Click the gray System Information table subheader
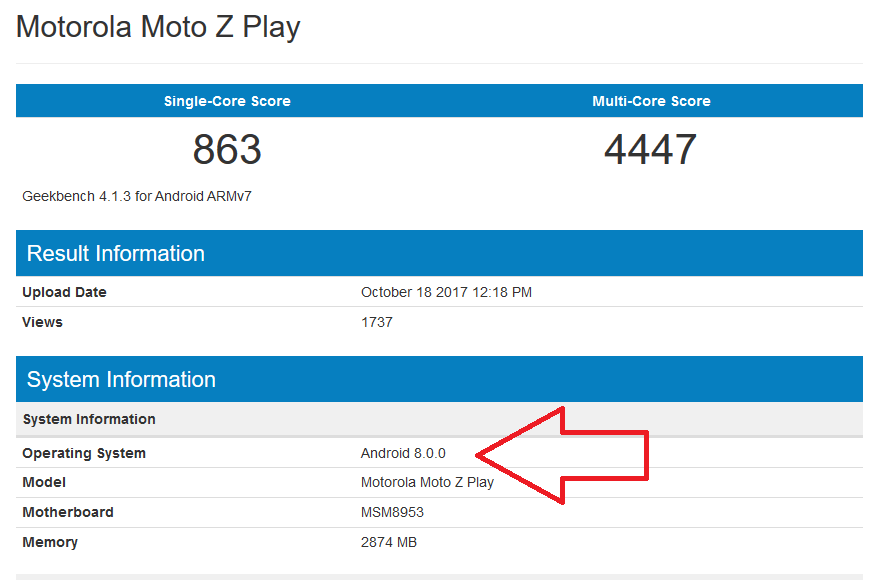 pyautogui.click(x=439, y=419)
